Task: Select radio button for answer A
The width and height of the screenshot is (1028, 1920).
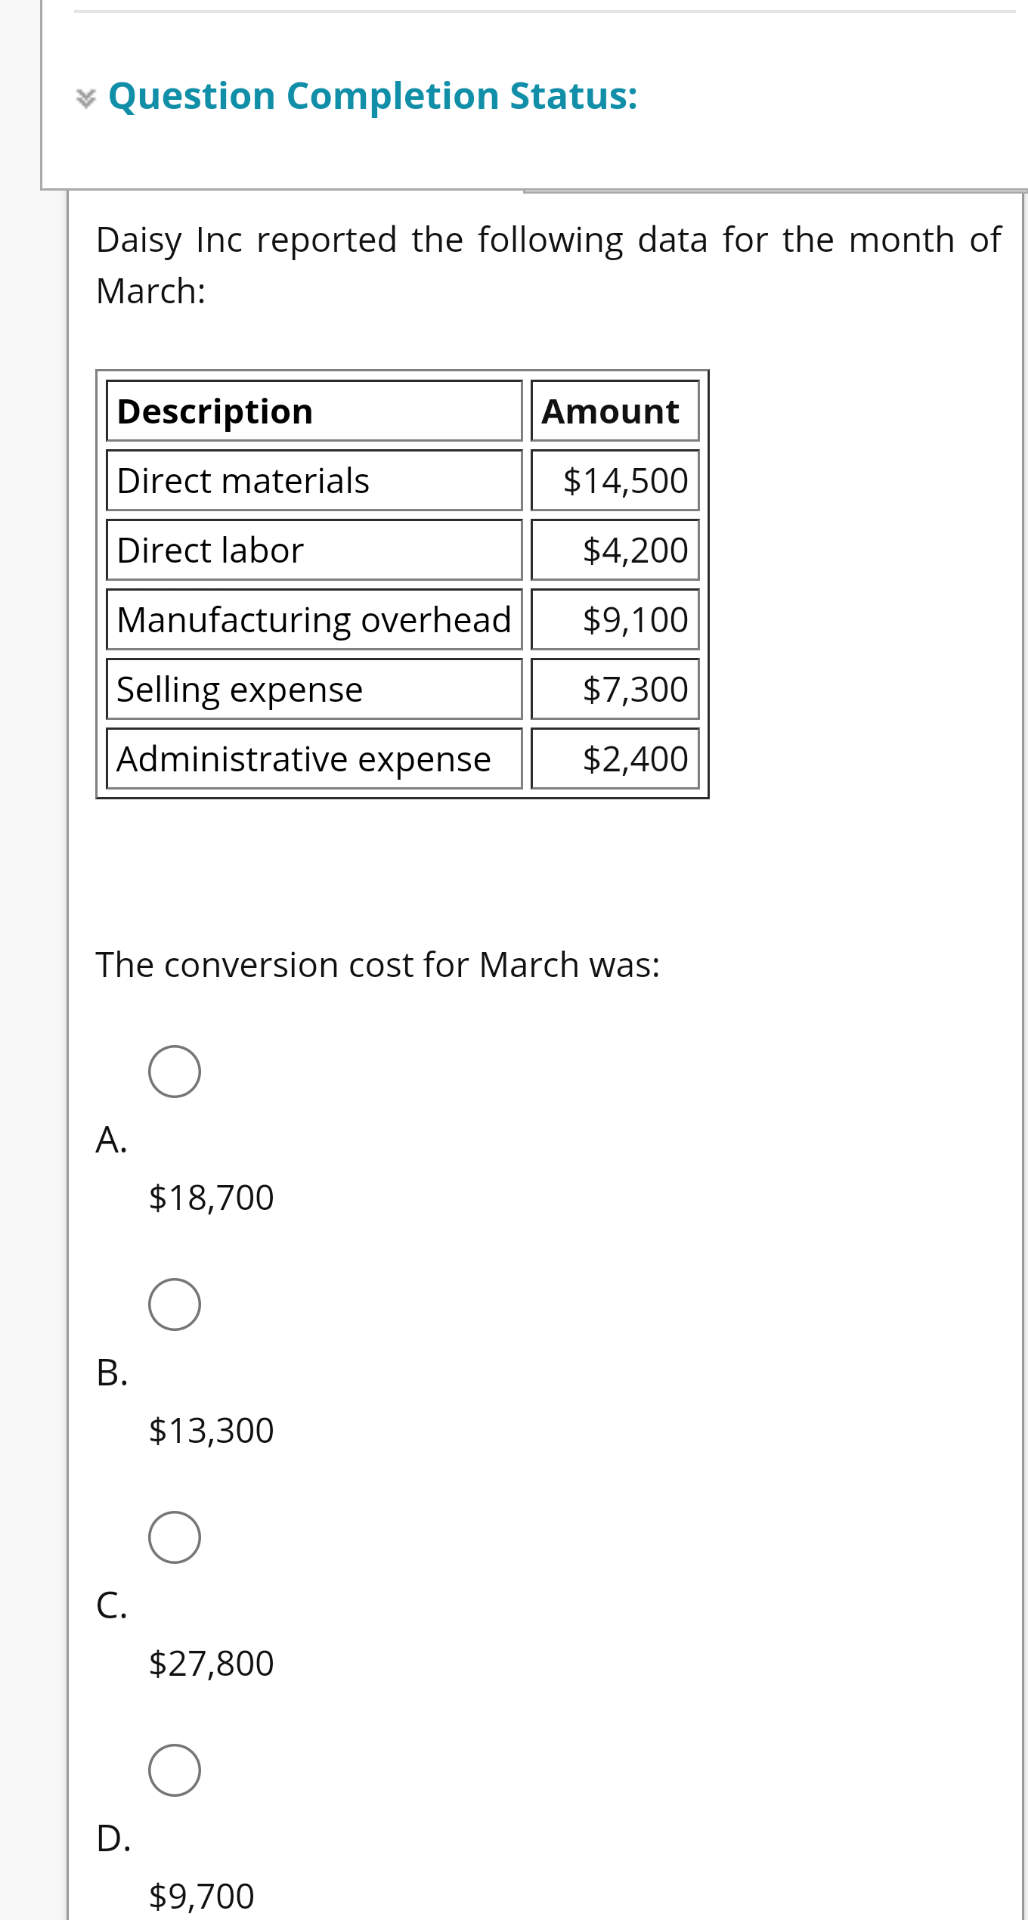Action: coord(174,1071)
